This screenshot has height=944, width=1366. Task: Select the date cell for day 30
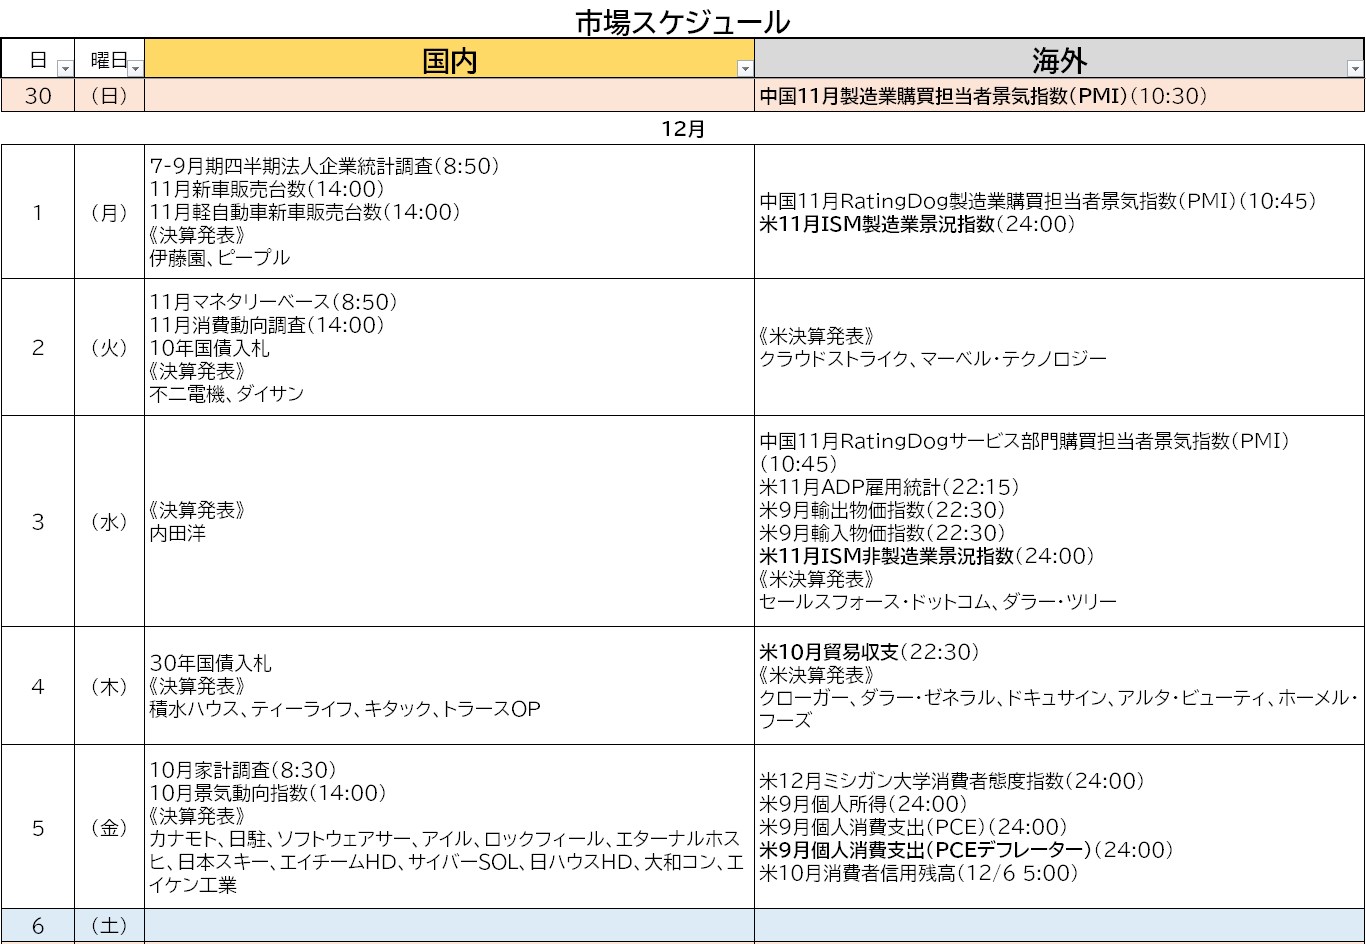38,96
